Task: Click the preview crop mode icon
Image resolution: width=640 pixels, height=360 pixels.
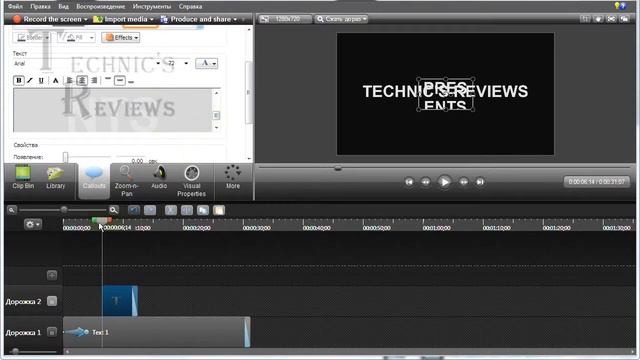Action: [585, 19]
